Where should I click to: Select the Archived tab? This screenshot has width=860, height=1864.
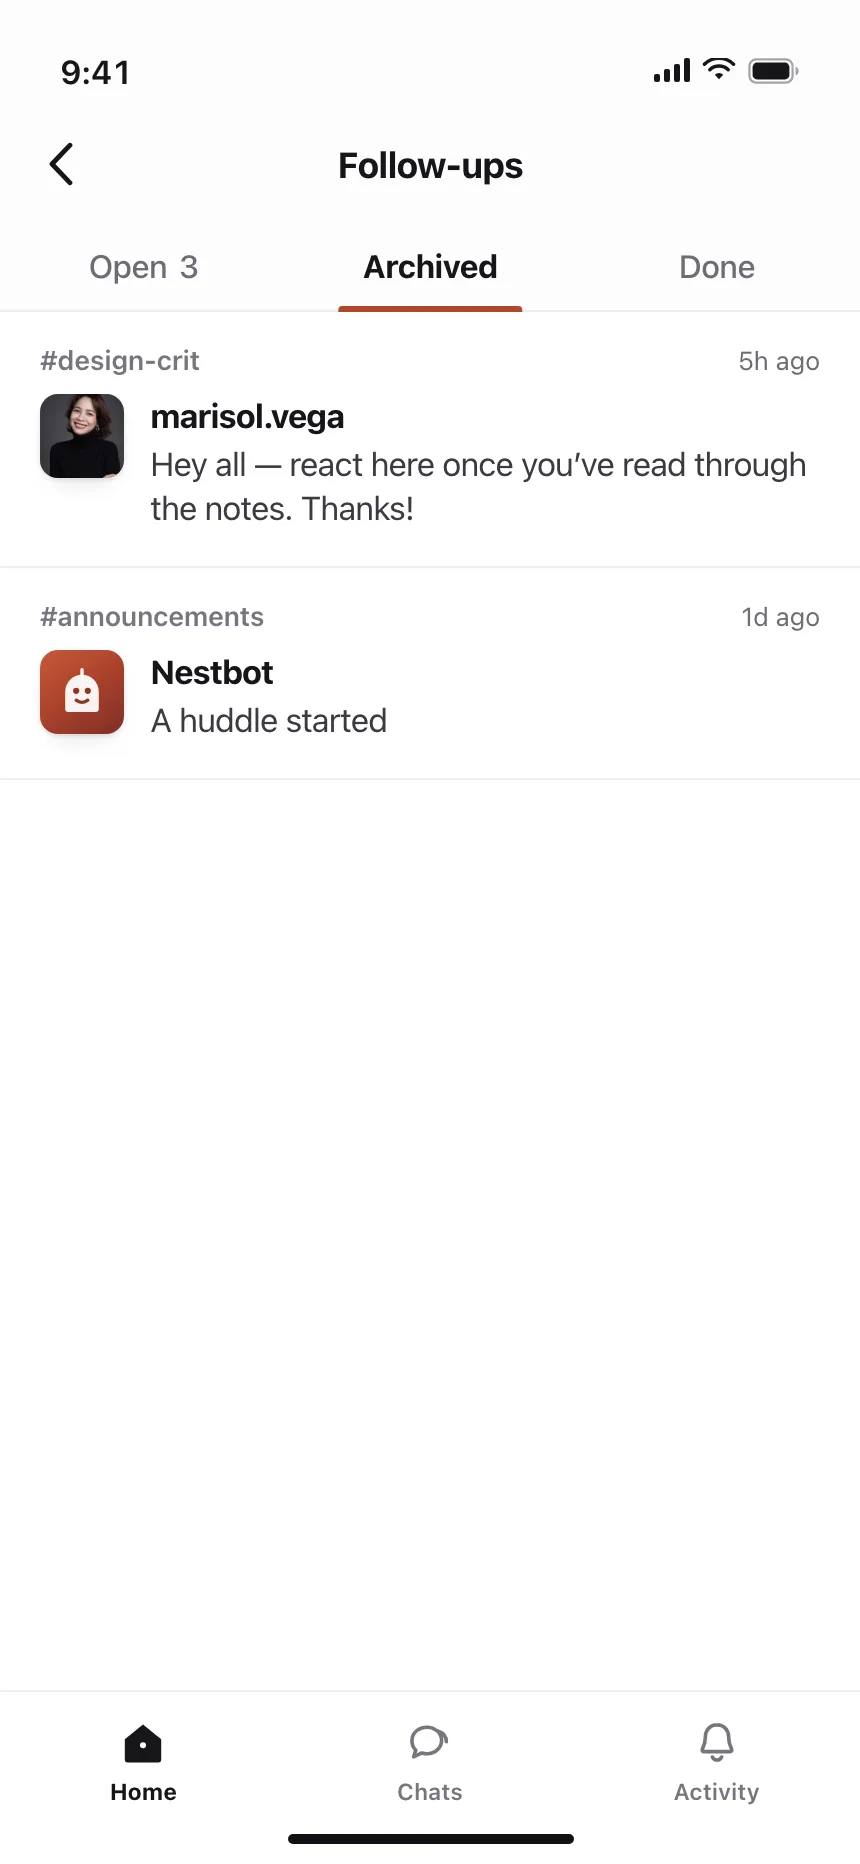point(430,267)
